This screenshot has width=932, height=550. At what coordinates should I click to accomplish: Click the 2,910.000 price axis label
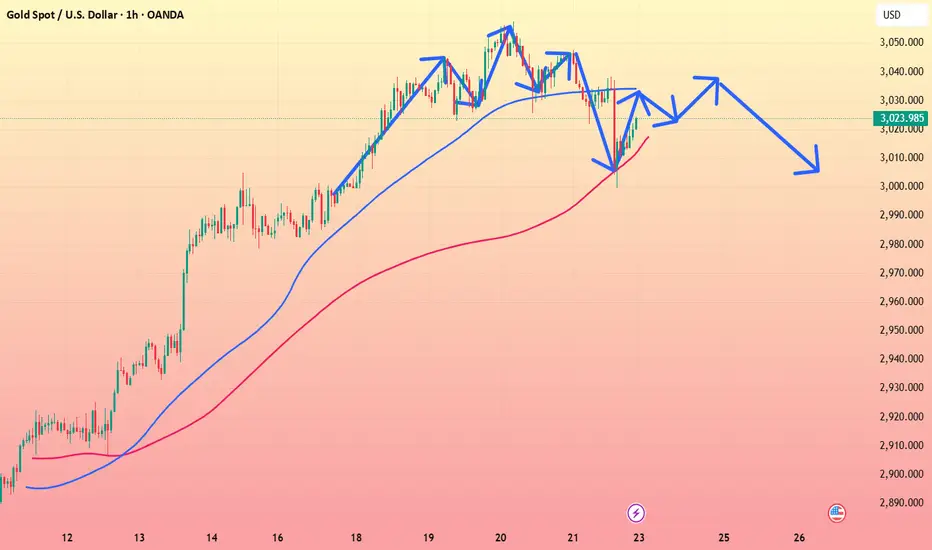pyautogui.click(x=902, y=445)
